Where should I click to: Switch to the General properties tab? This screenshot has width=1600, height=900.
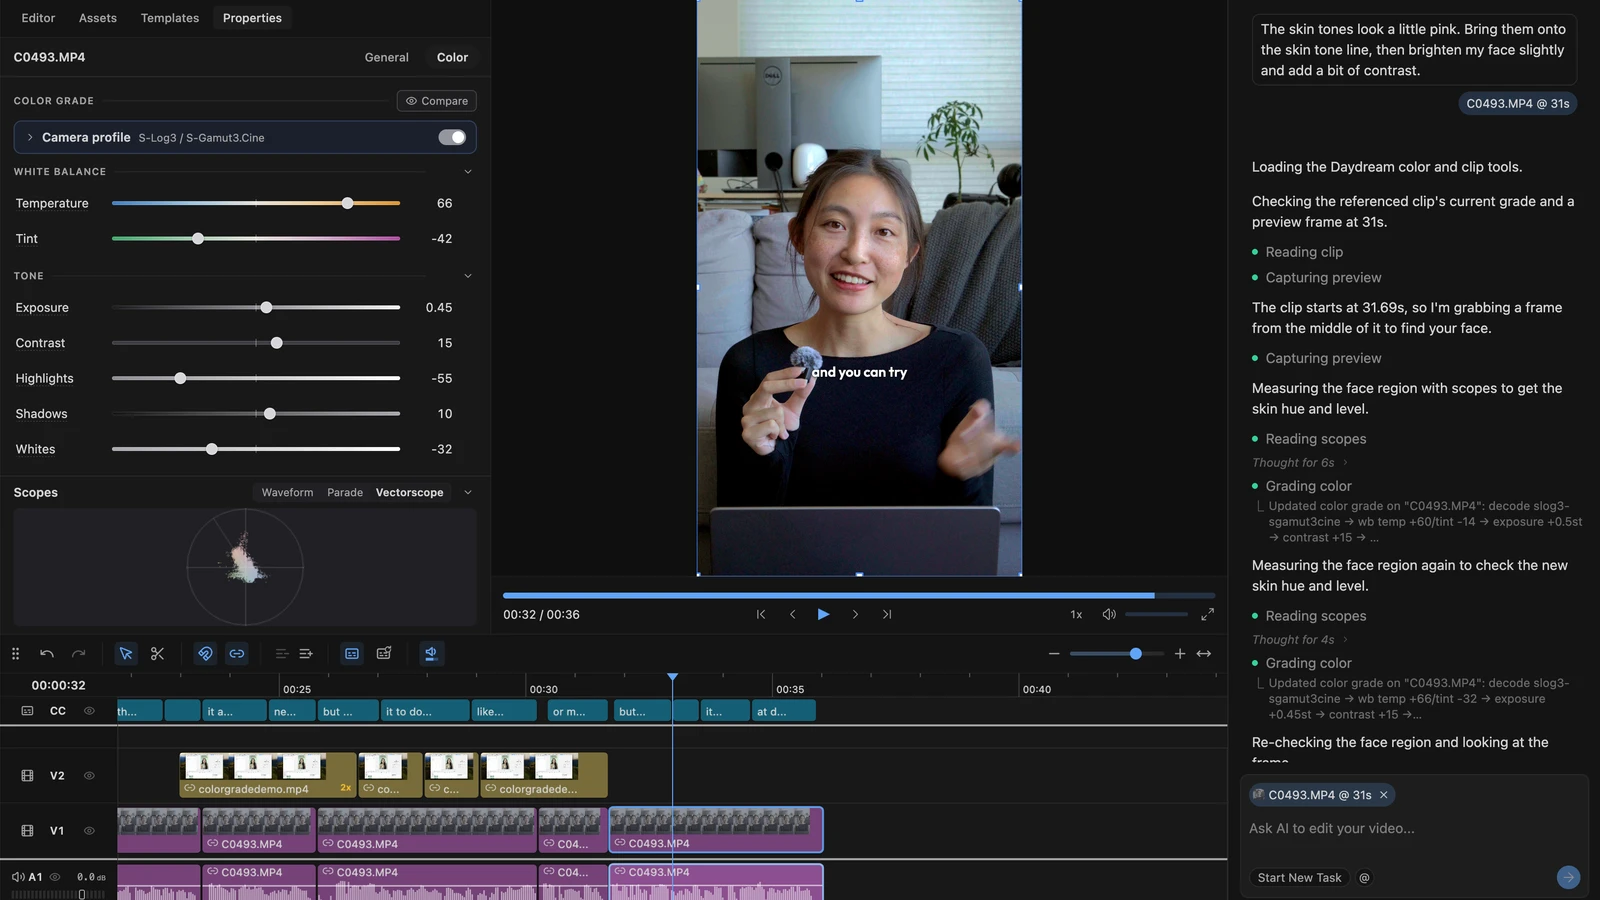tap(387, 57)
